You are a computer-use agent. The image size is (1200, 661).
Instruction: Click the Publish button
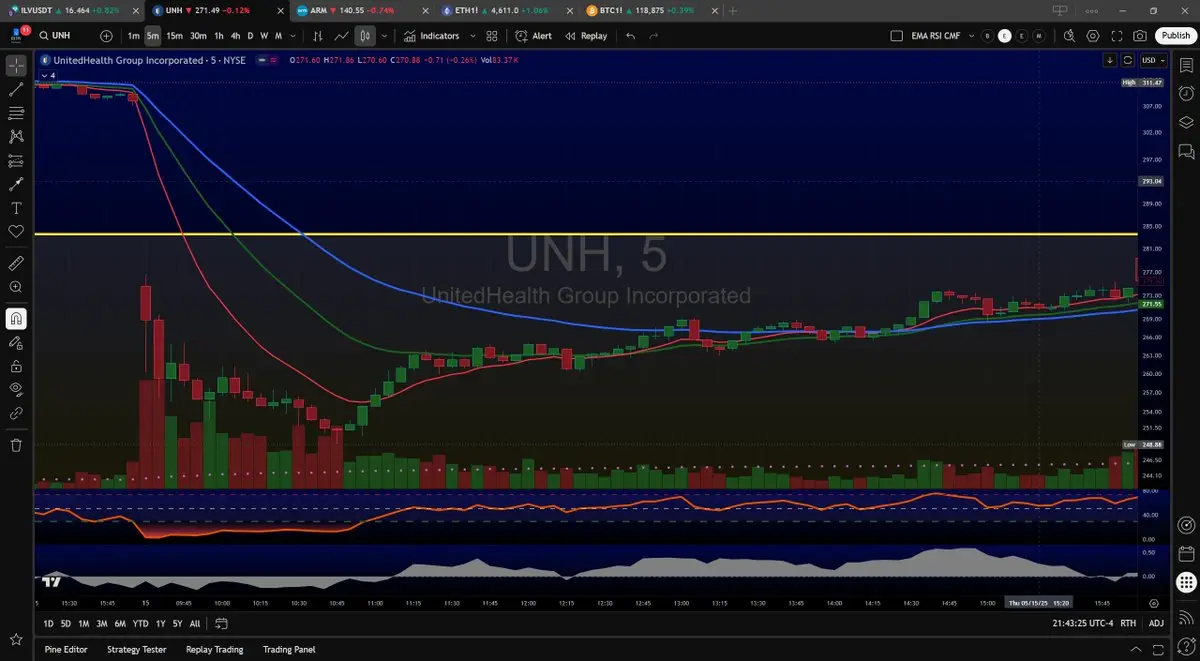pyautogui.click(x=1175, y=35)
